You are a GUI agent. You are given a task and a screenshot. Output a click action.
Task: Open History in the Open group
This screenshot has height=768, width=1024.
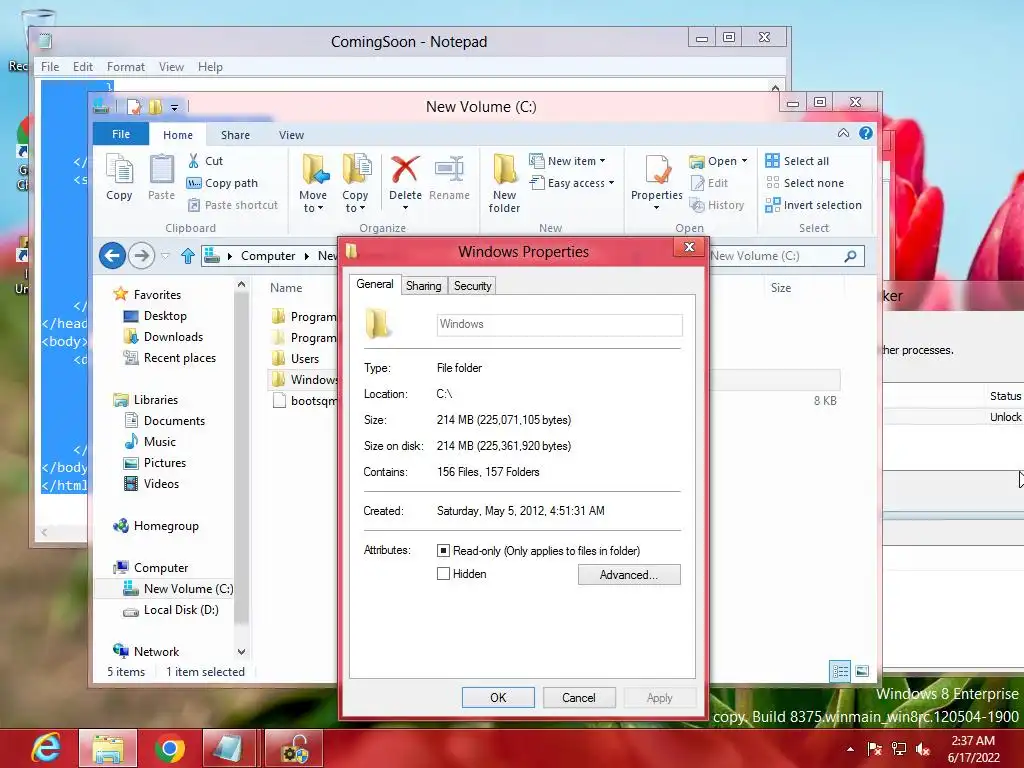click(x=717, y=205)
